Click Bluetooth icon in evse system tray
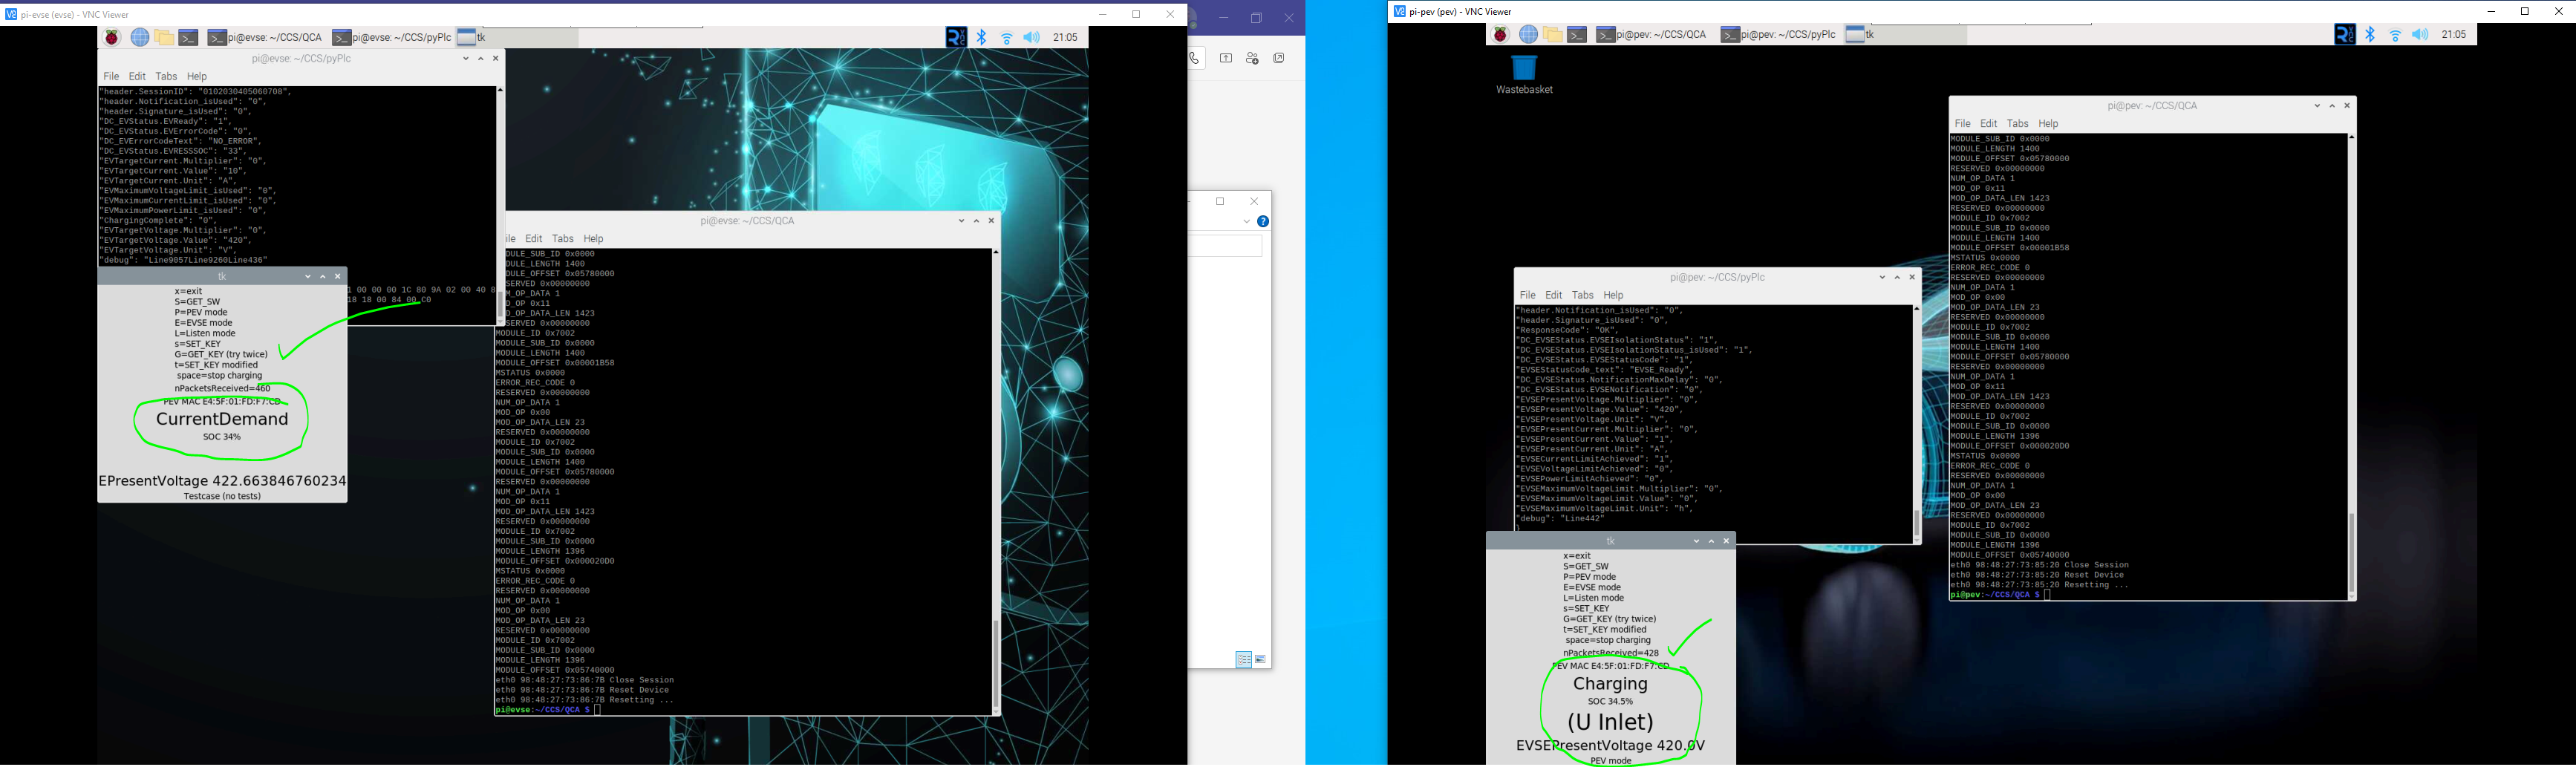This screenshot has width=2576, height=767. [x=982, y=38]
